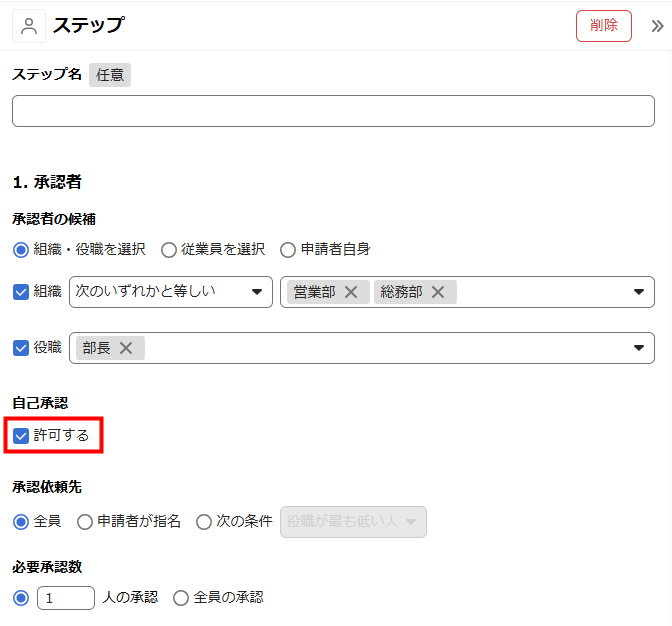Remove 営業部 tag with X icon

click(x=351, y=292)
